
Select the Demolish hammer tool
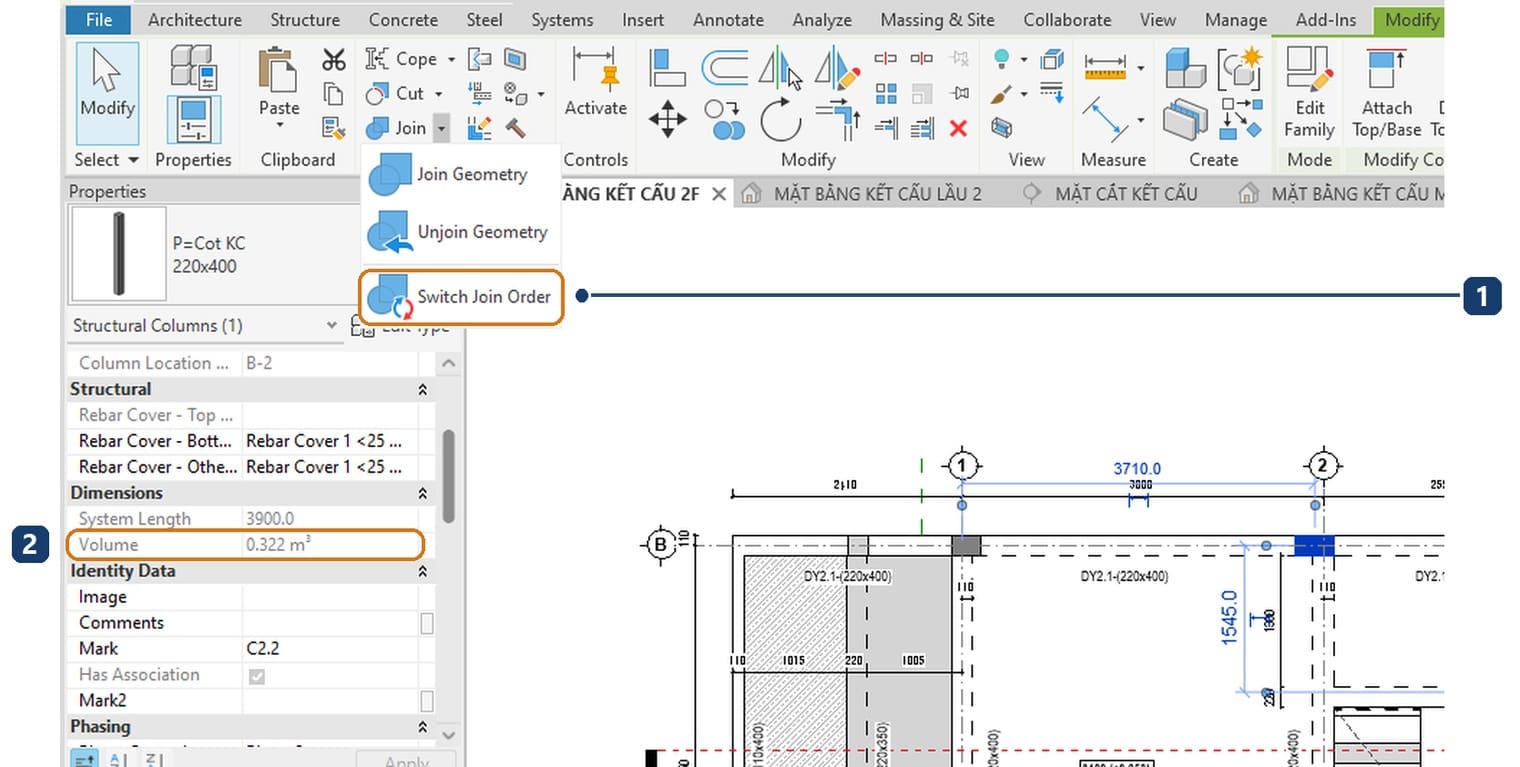coord(516,127)
